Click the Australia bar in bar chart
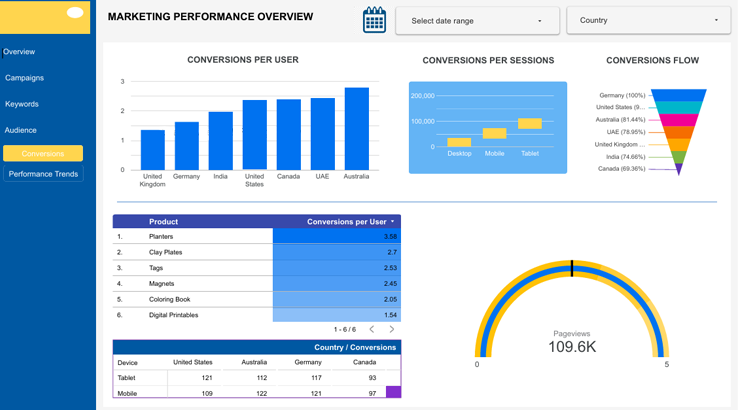The width and height of the screenshot is (738, 410). [x=356, y=128]
